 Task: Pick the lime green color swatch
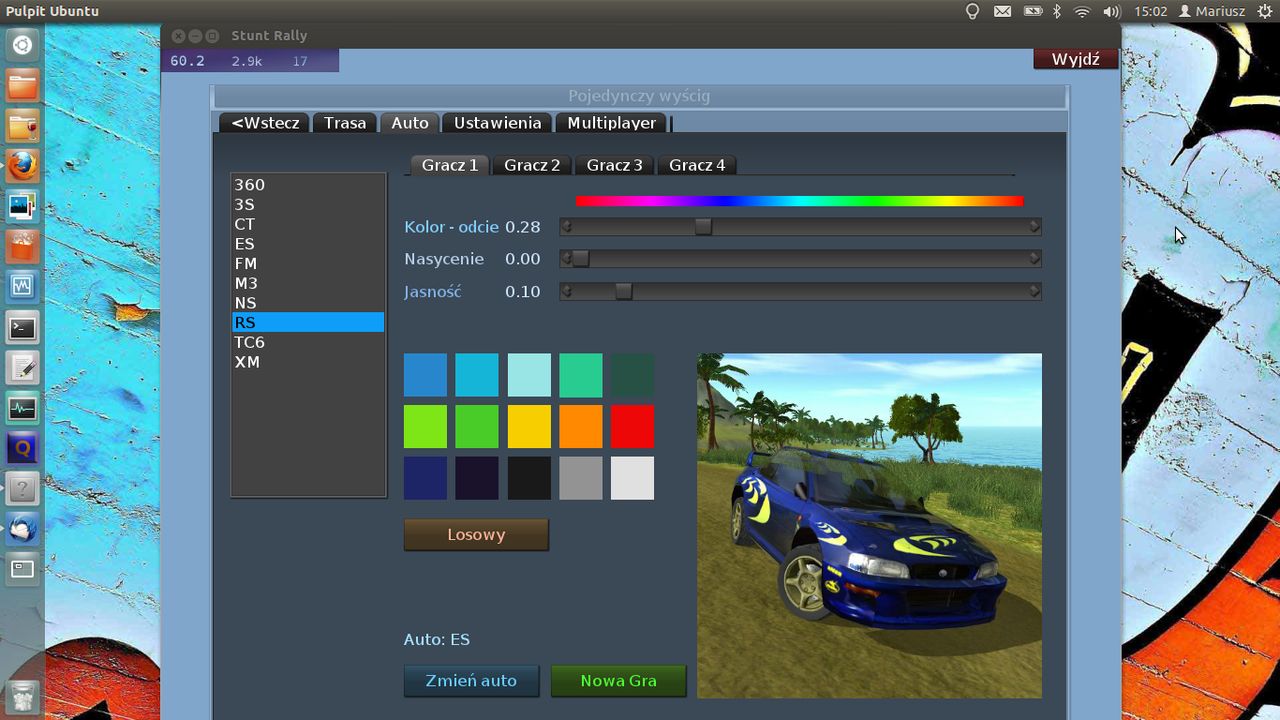pos(425,427)
